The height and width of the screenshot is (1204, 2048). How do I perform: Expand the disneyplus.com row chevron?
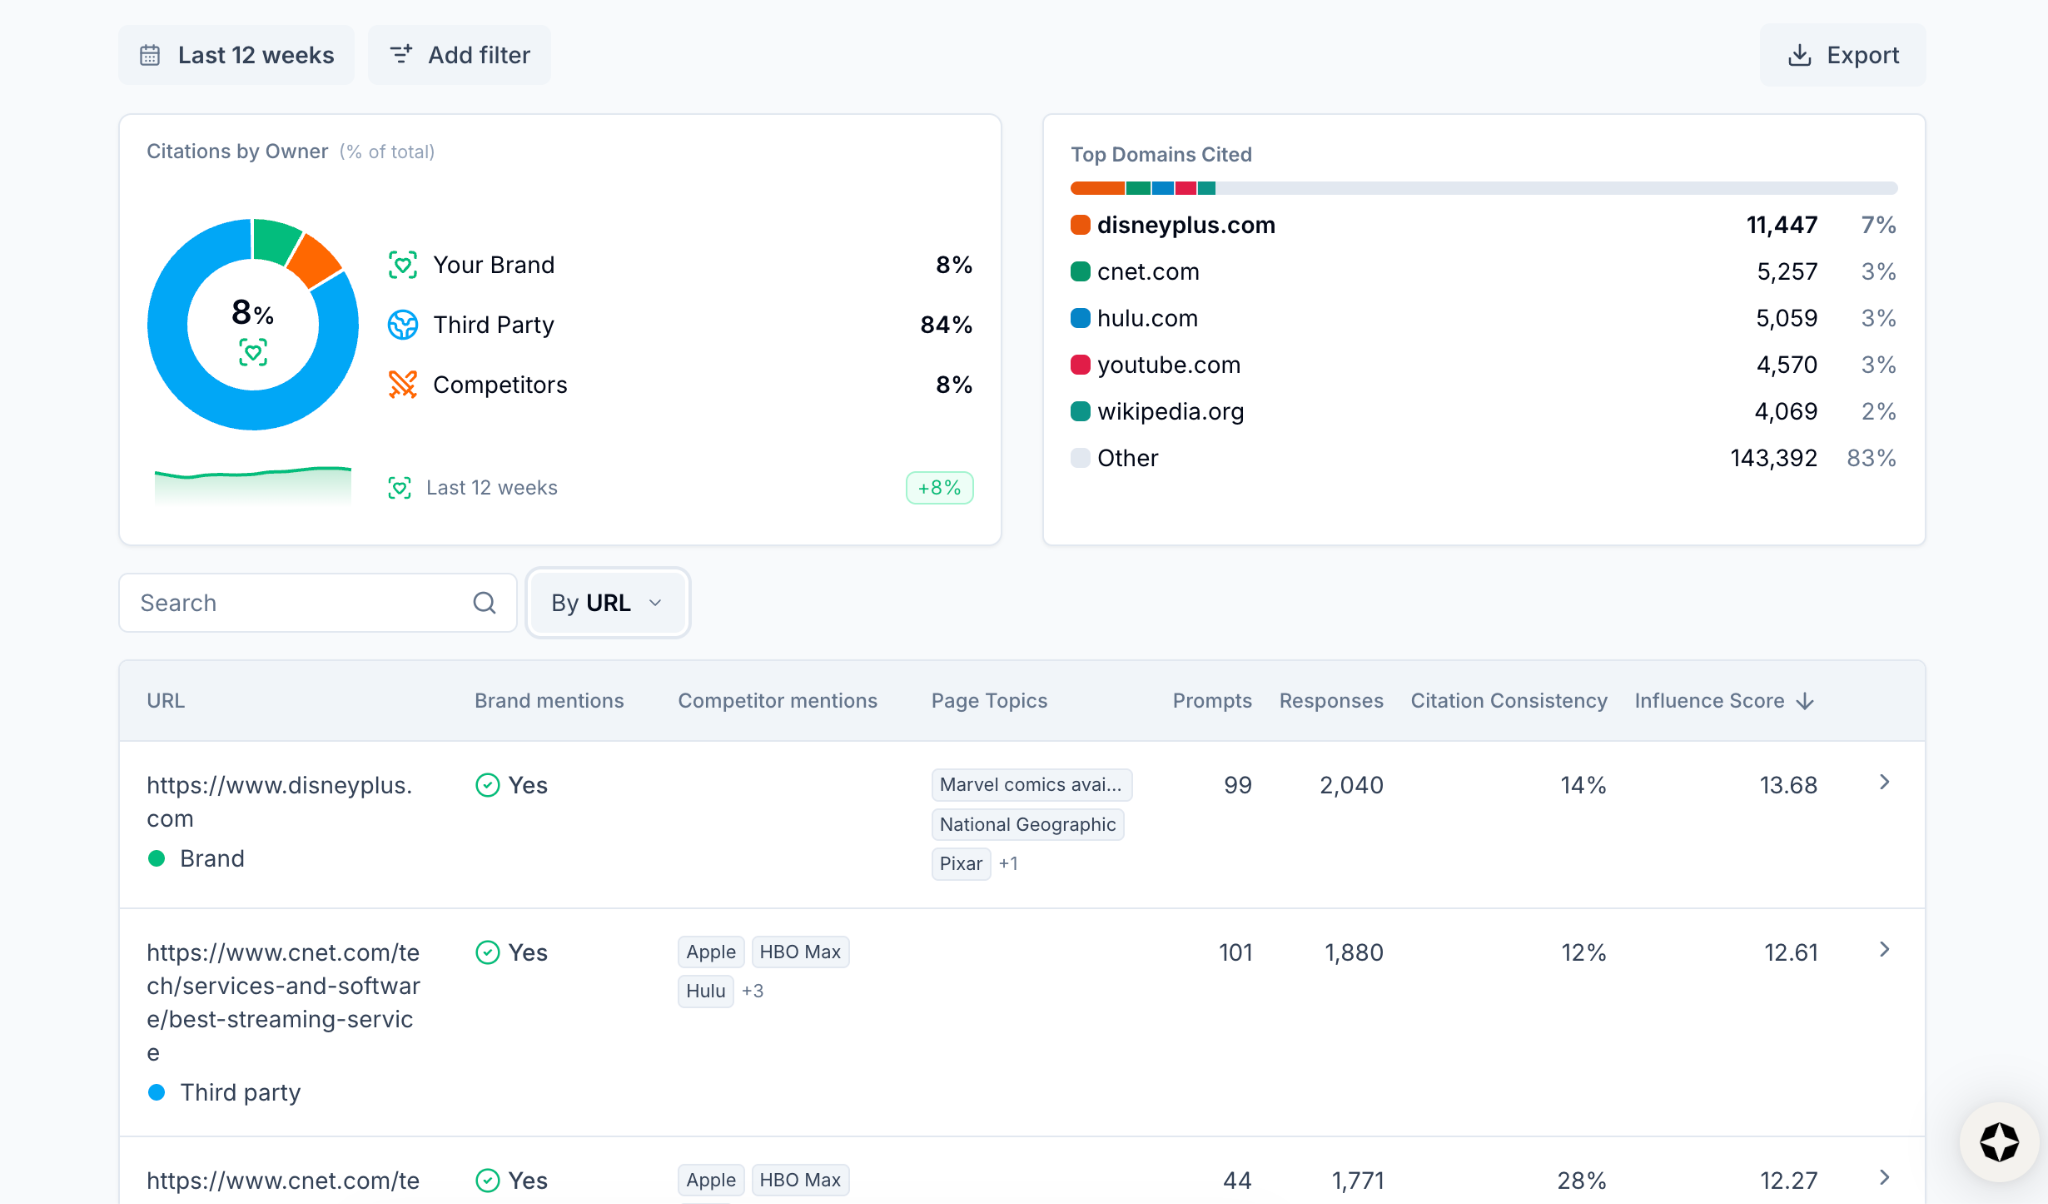click(1884, 783)
